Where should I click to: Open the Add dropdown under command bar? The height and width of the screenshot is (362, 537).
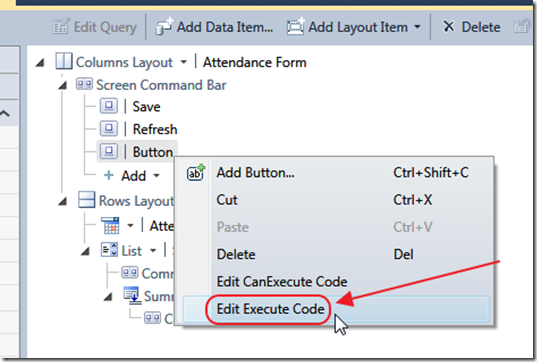(x=157, y=176)
